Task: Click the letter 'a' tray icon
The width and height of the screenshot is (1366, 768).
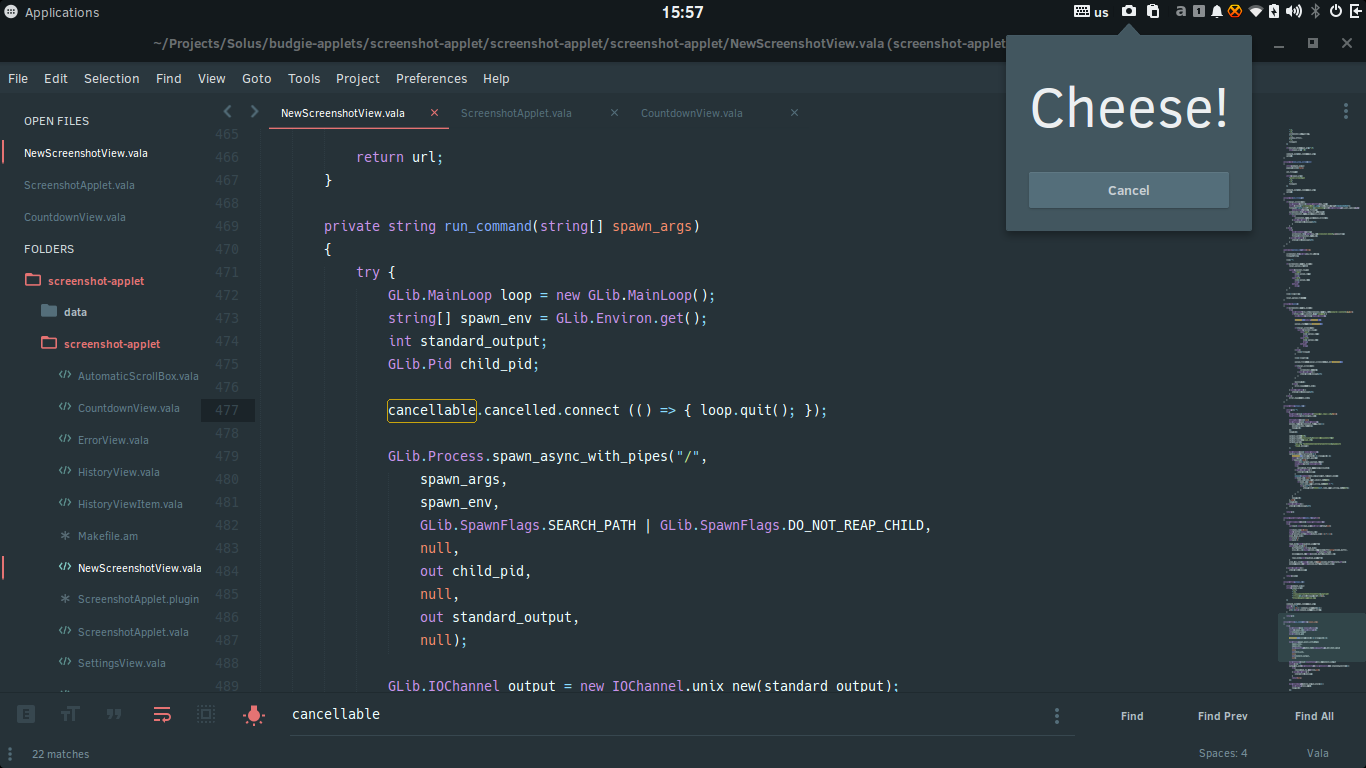Action: pos(1181,12)
